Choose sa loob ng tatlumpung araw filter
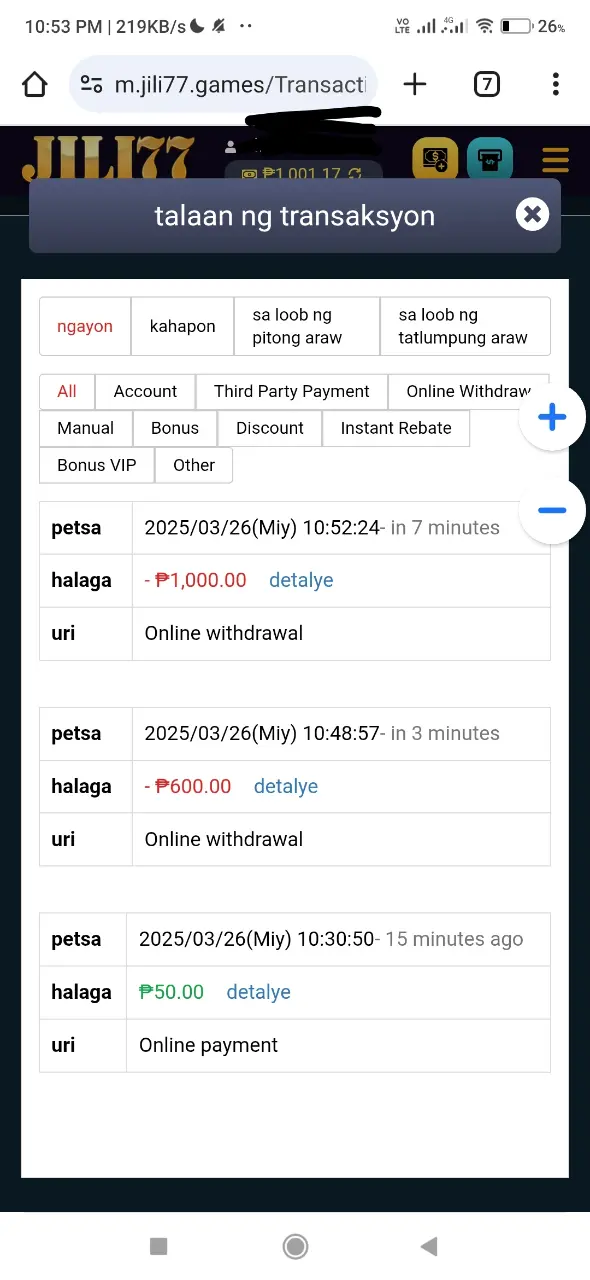The image size is (590, 1280). tap(465, 326)
